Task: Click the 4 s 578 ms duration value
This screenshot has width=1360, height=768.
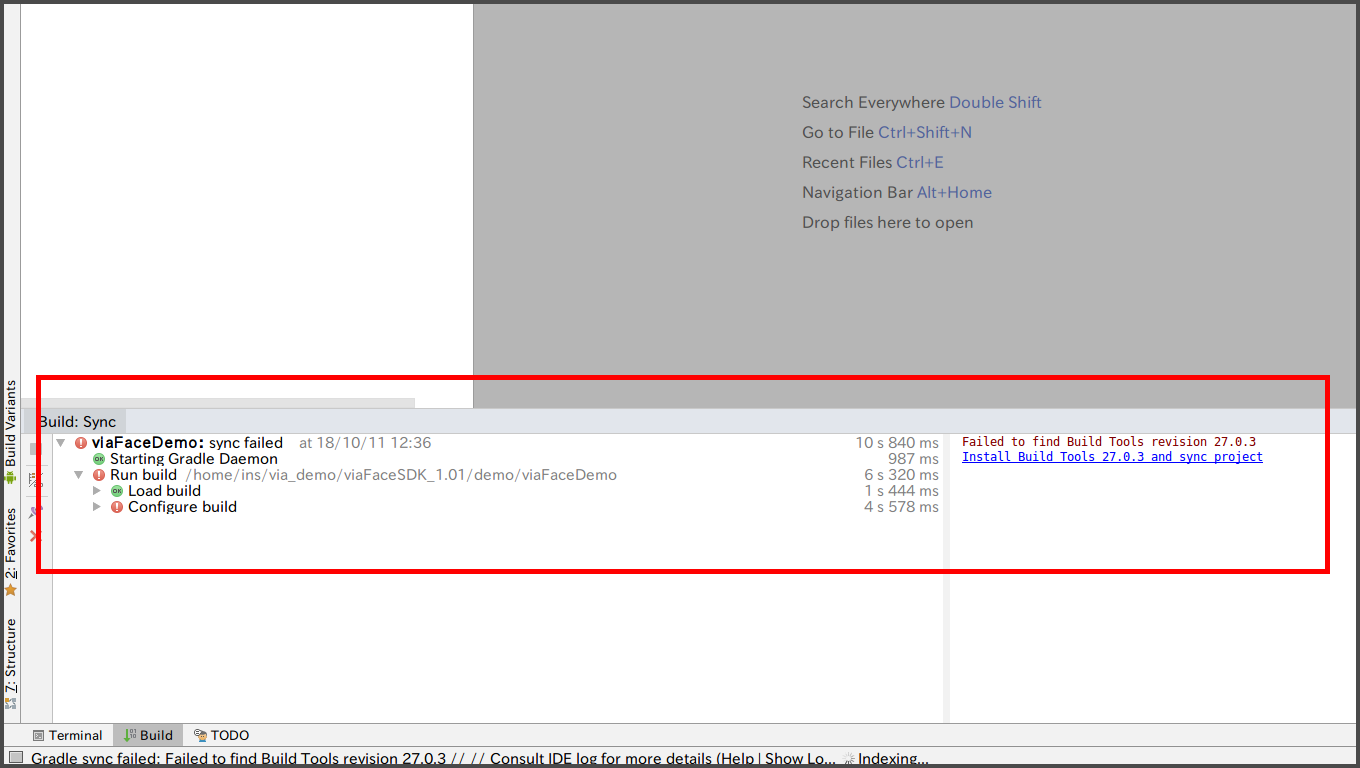Action: 902,507
